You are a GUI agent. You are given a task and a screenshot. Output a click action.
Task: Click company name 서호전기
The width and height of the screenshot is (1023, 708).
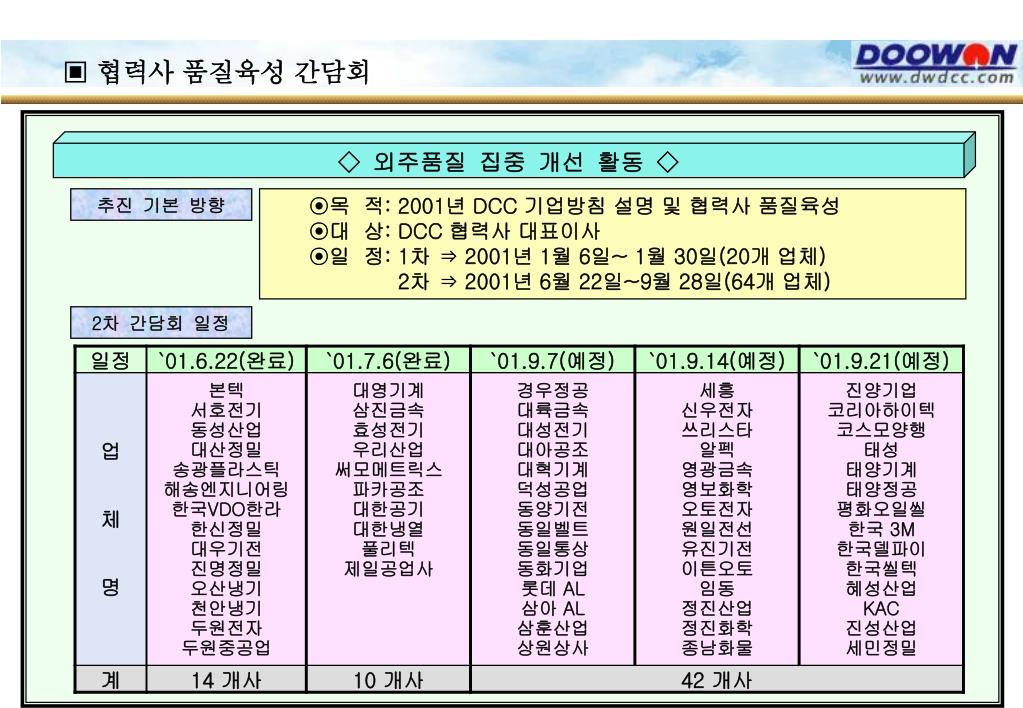(x=226, y=410)
